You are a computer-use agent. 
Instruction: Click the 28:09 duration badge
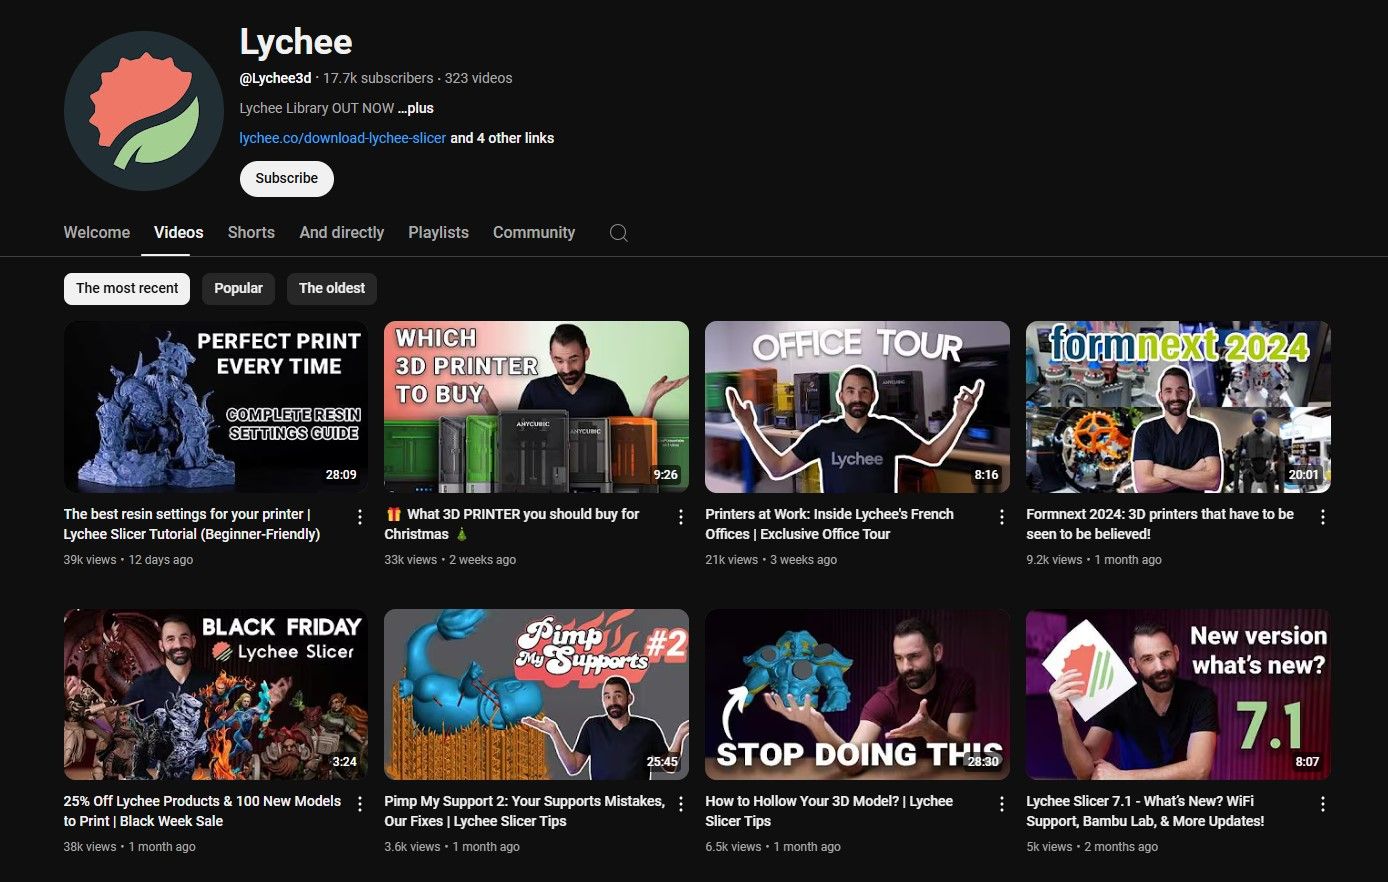(x=341, y=475)
